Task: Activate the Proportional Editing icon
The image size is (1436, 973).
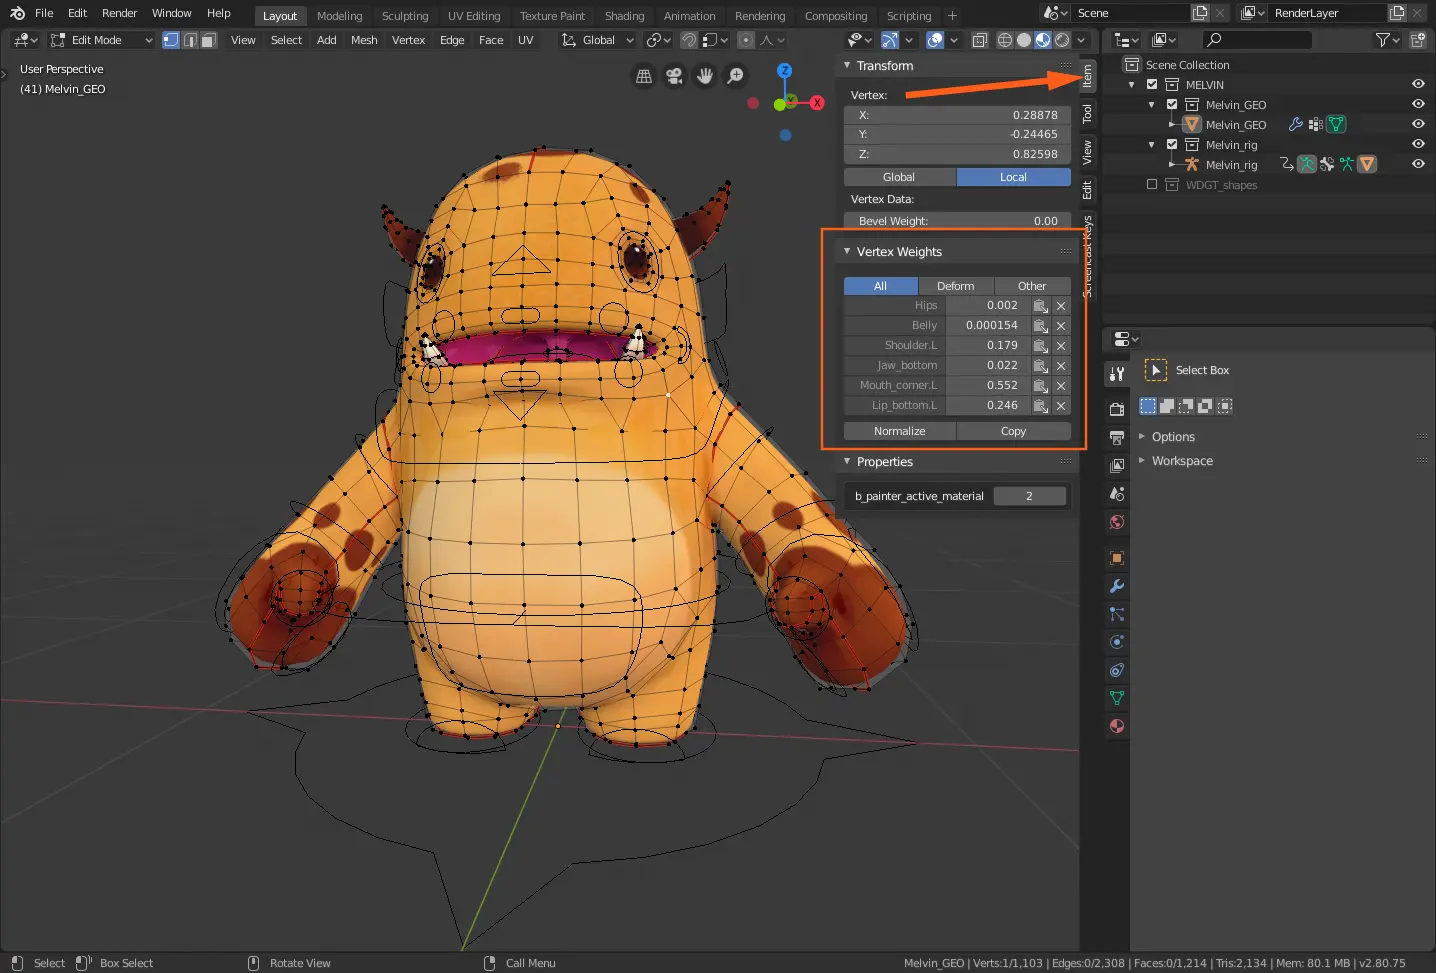Action: 746,40
